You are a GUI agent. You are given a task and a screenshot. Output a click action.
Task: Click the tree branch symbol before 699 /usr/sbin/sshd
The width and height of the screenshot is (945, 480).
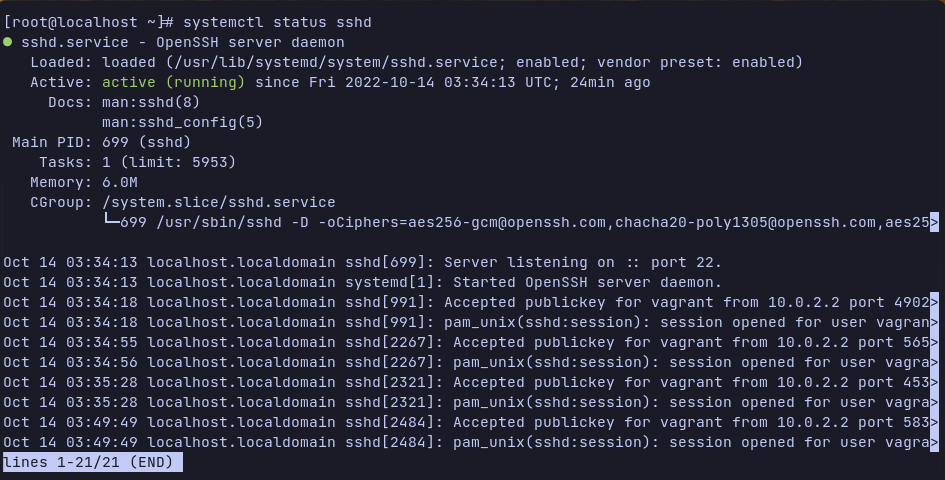111,222
